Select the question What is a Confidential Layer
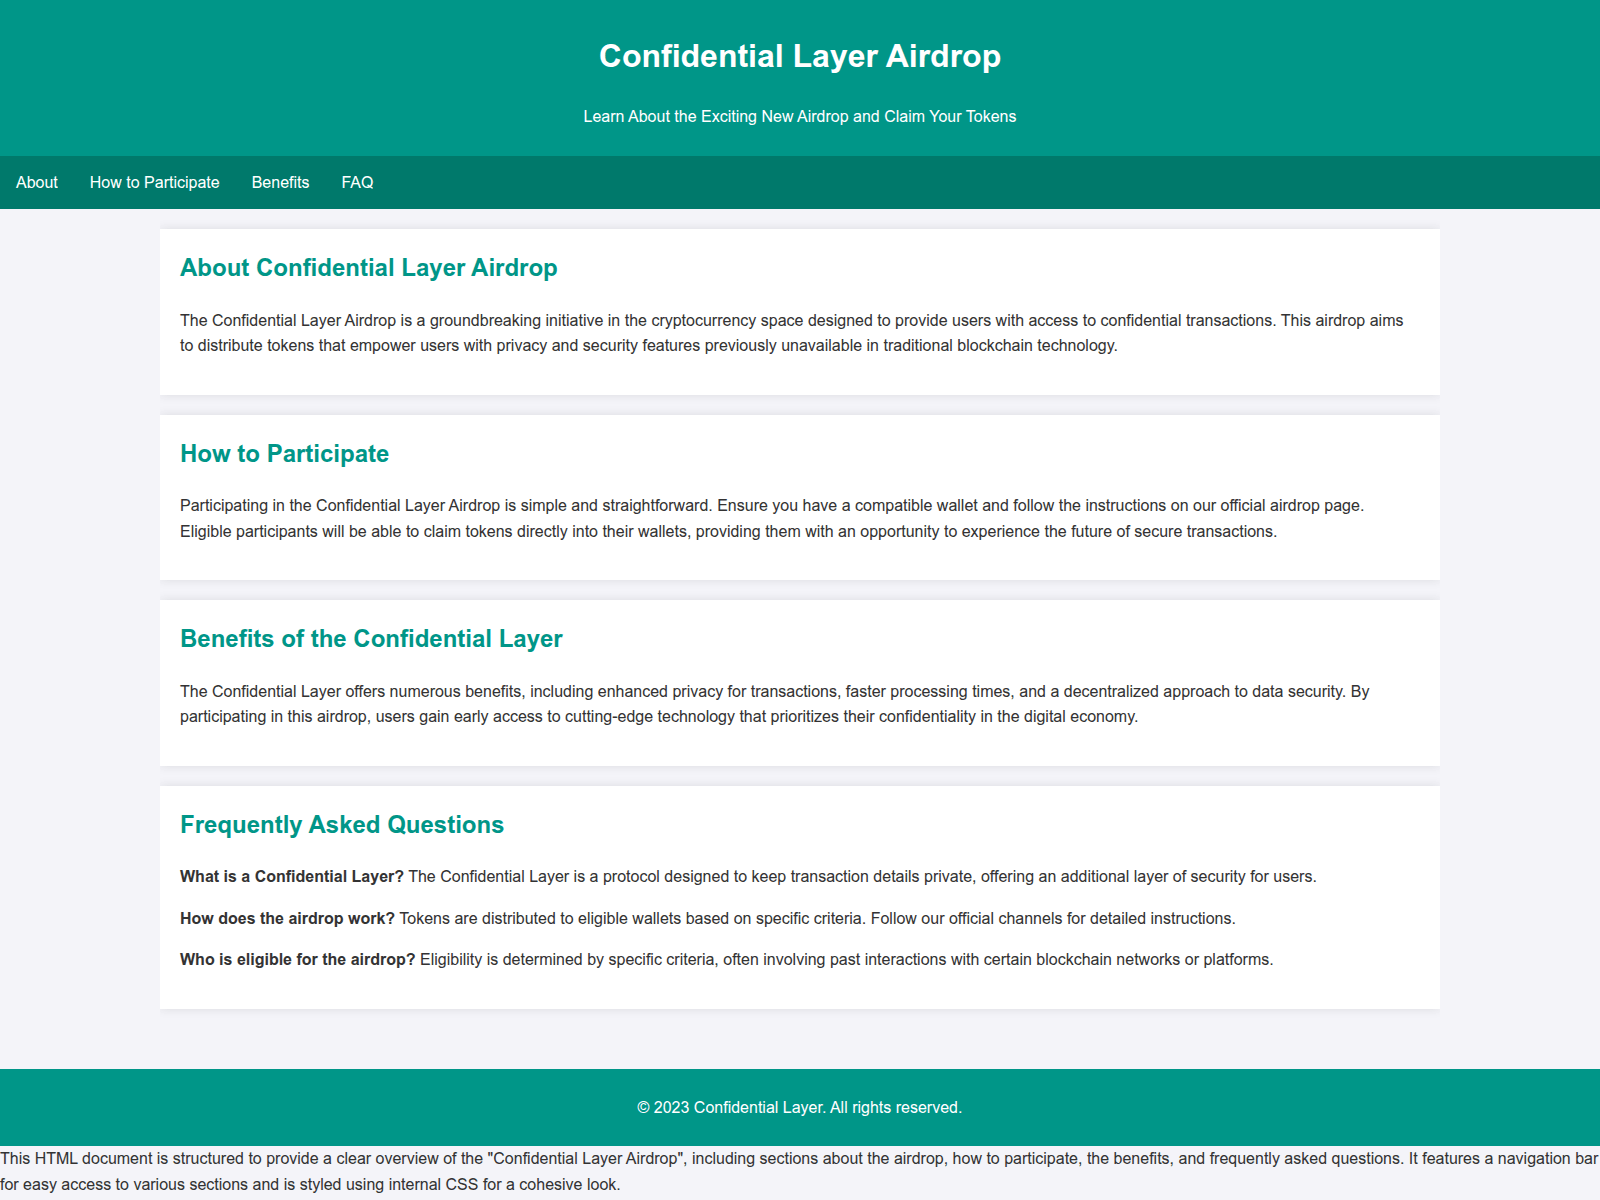The image size is (1600, 1200). [x=292, y=876]
